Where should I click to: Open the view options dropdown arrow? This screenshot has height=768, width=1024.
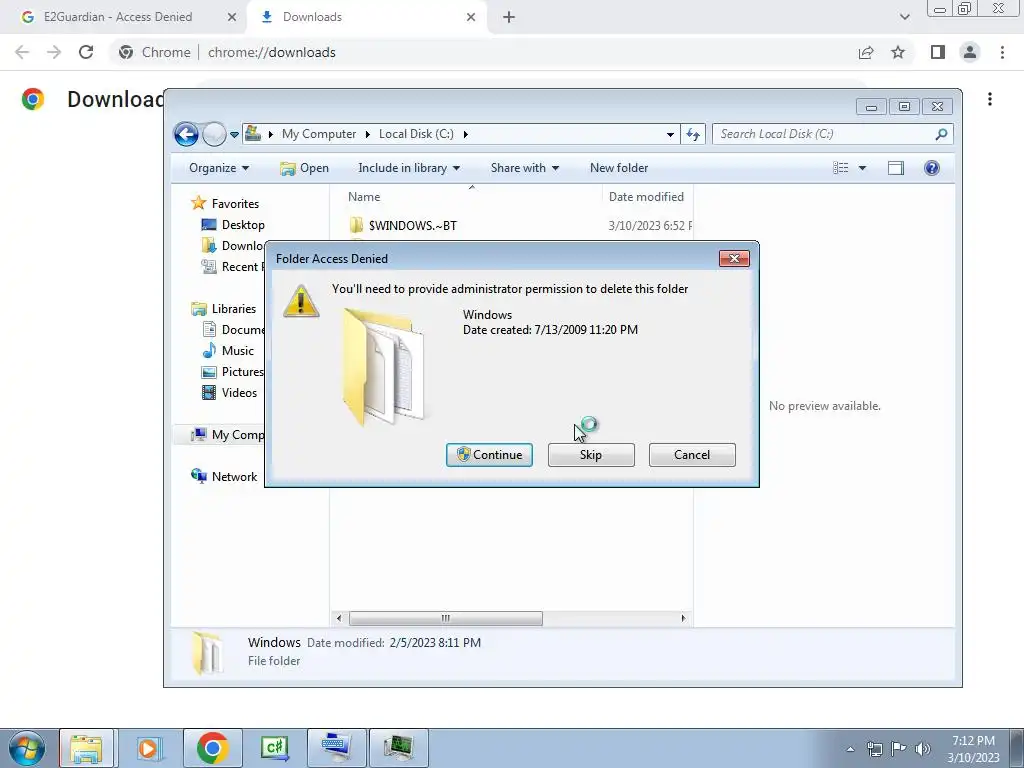click(862, 168)
